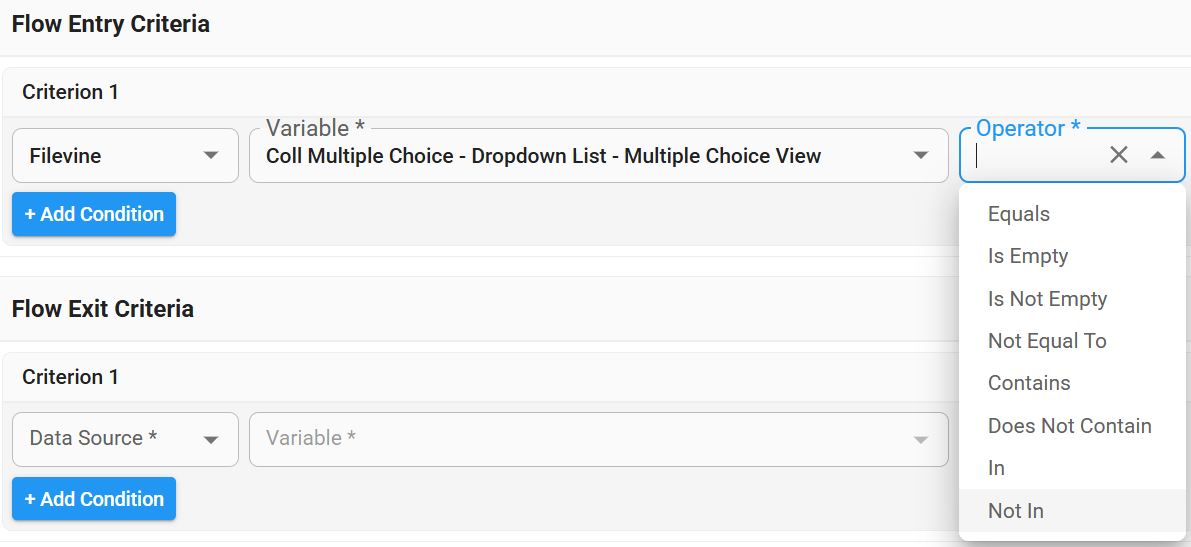Choose the Is Empty operator

tap(1028, 256)
